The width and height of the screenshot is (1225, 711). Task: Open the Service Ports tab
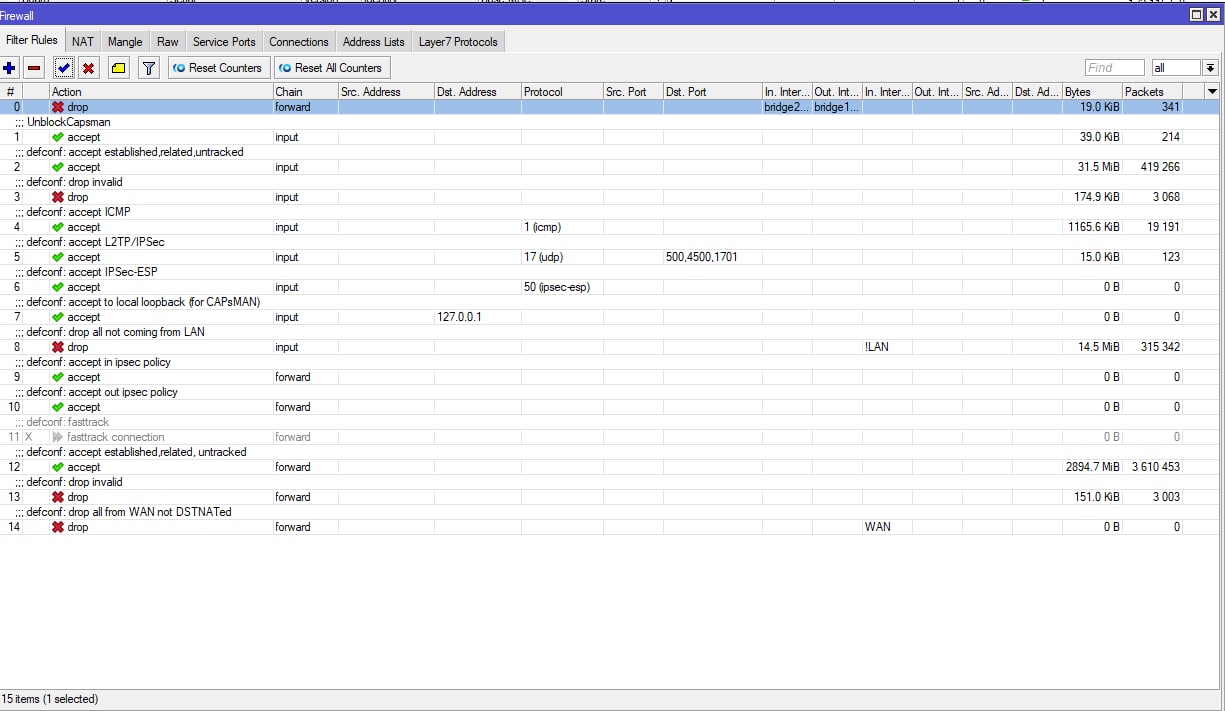pyautogui.click(x=224, y=41)
